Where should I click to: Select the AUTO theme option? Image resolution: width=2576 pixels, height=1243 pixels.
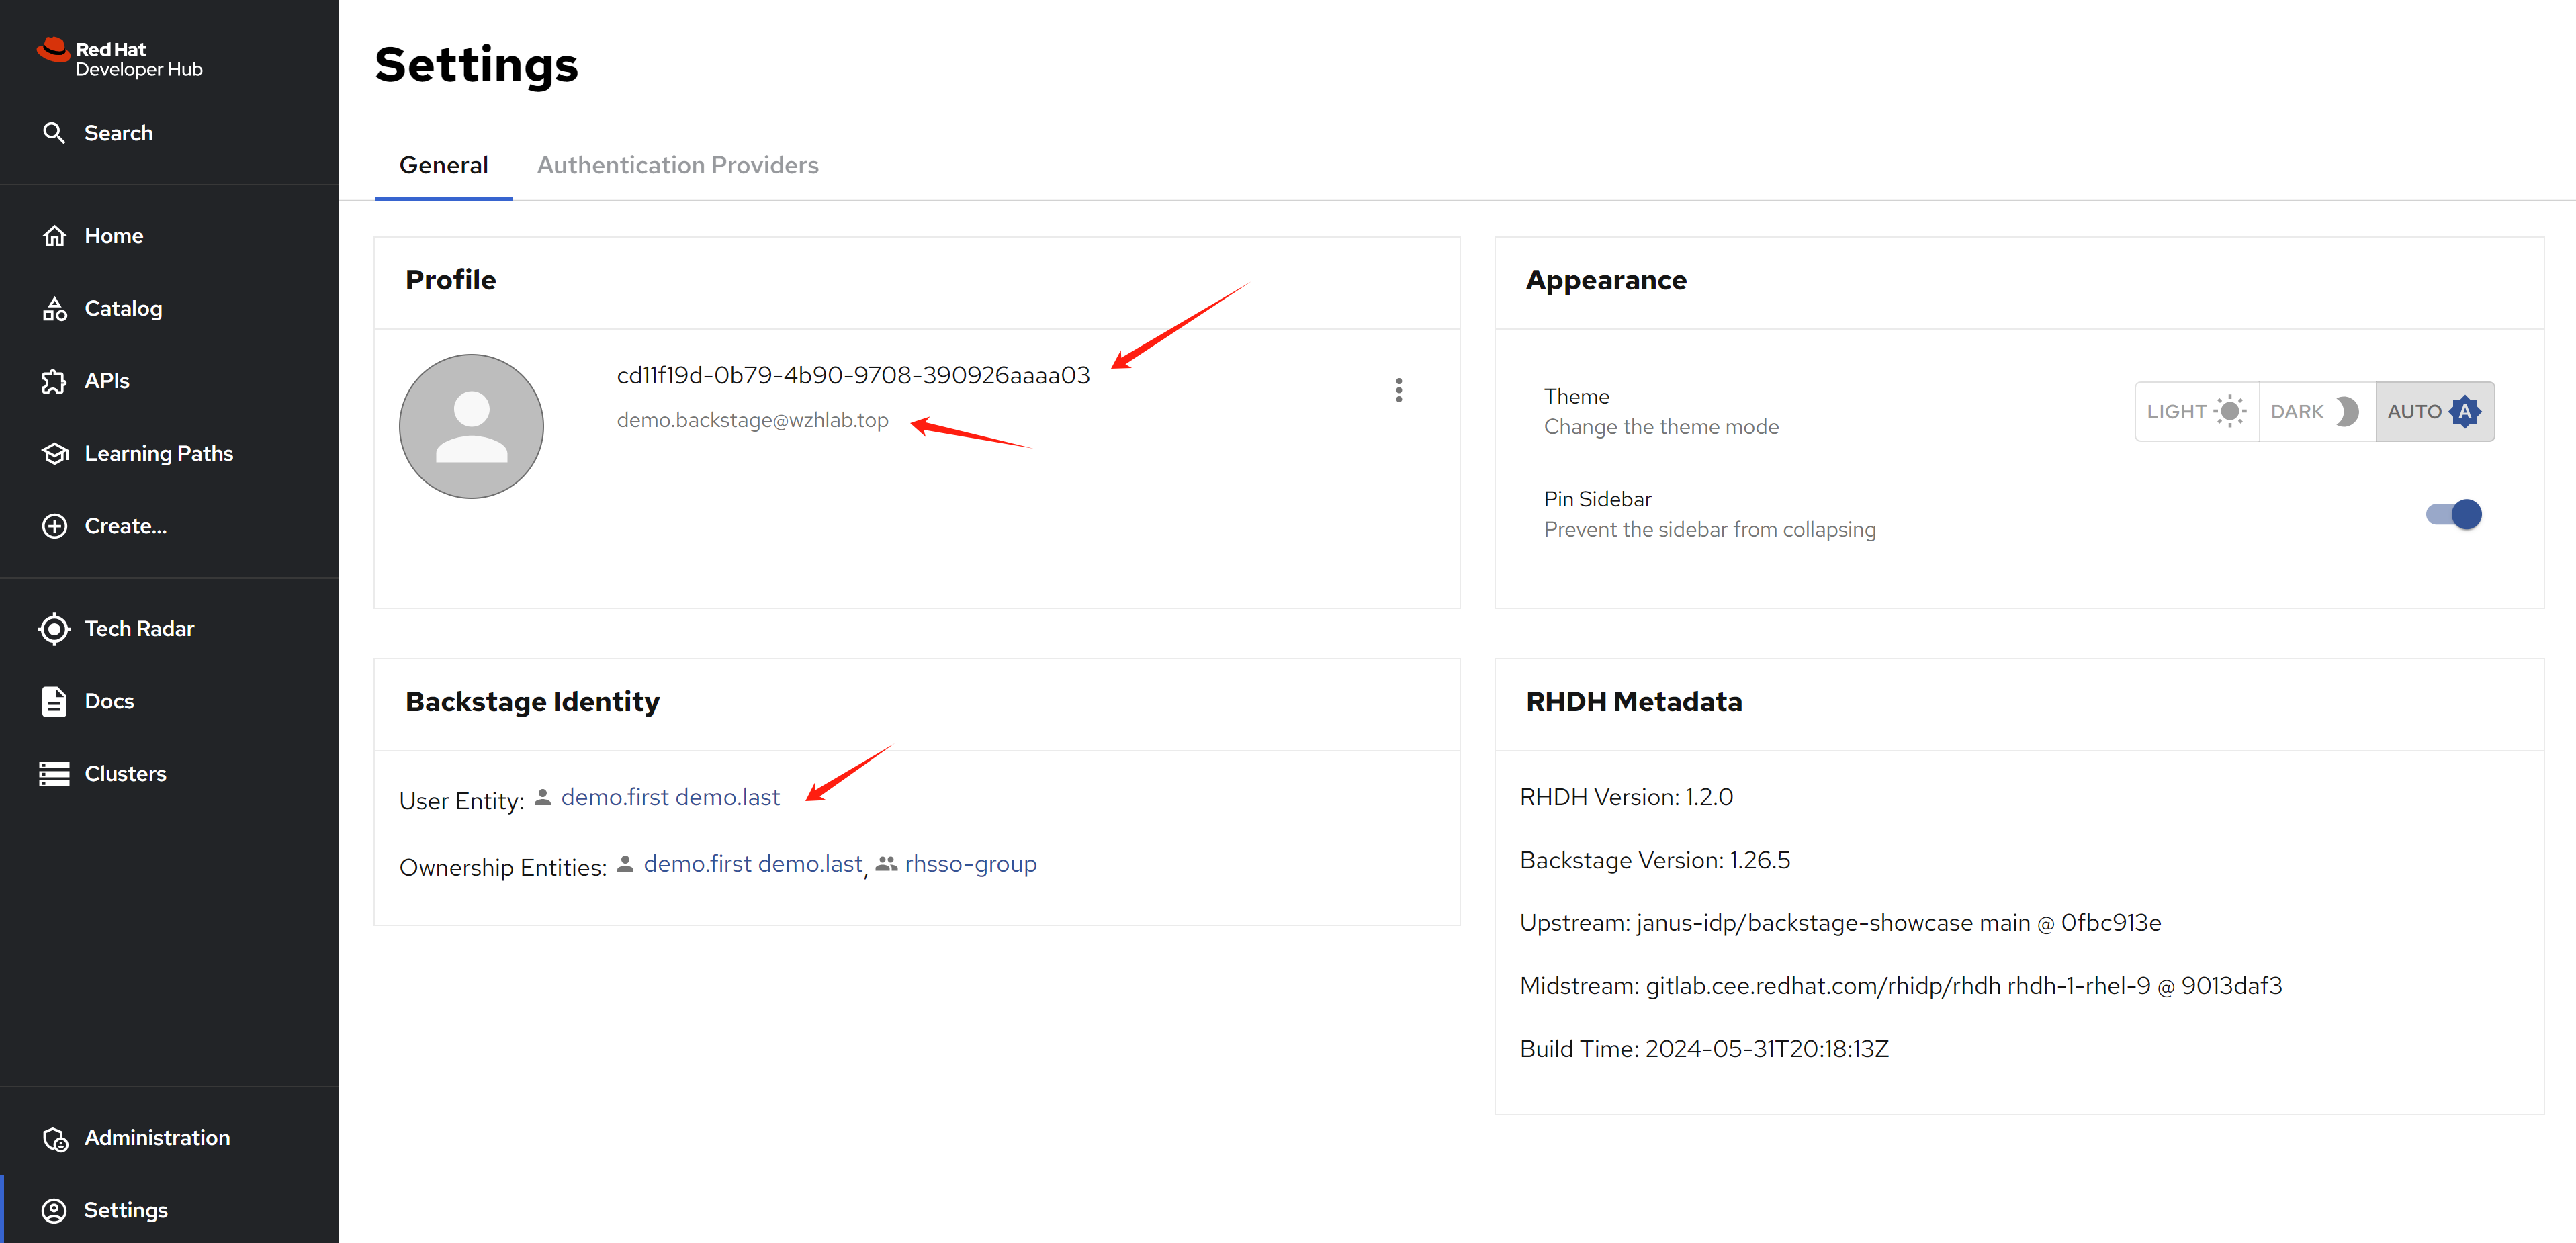pos(2433,411)
